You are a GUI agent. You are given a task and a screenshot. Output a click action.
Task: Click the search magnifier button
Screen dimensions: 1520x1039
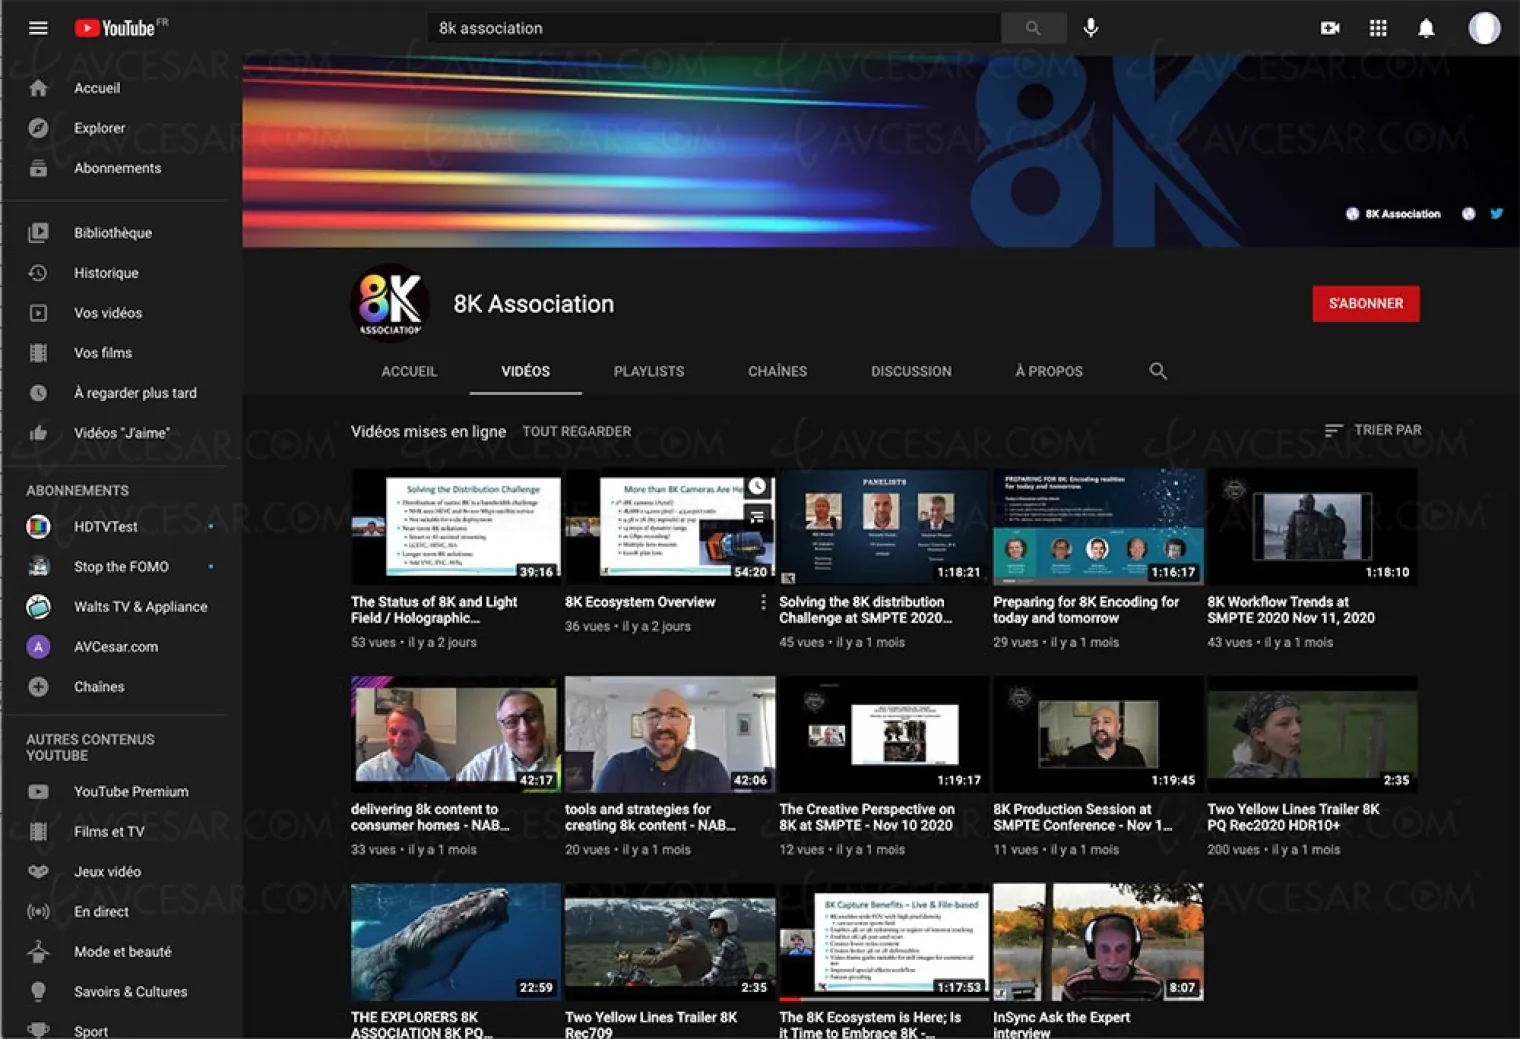click(1032, 28)
